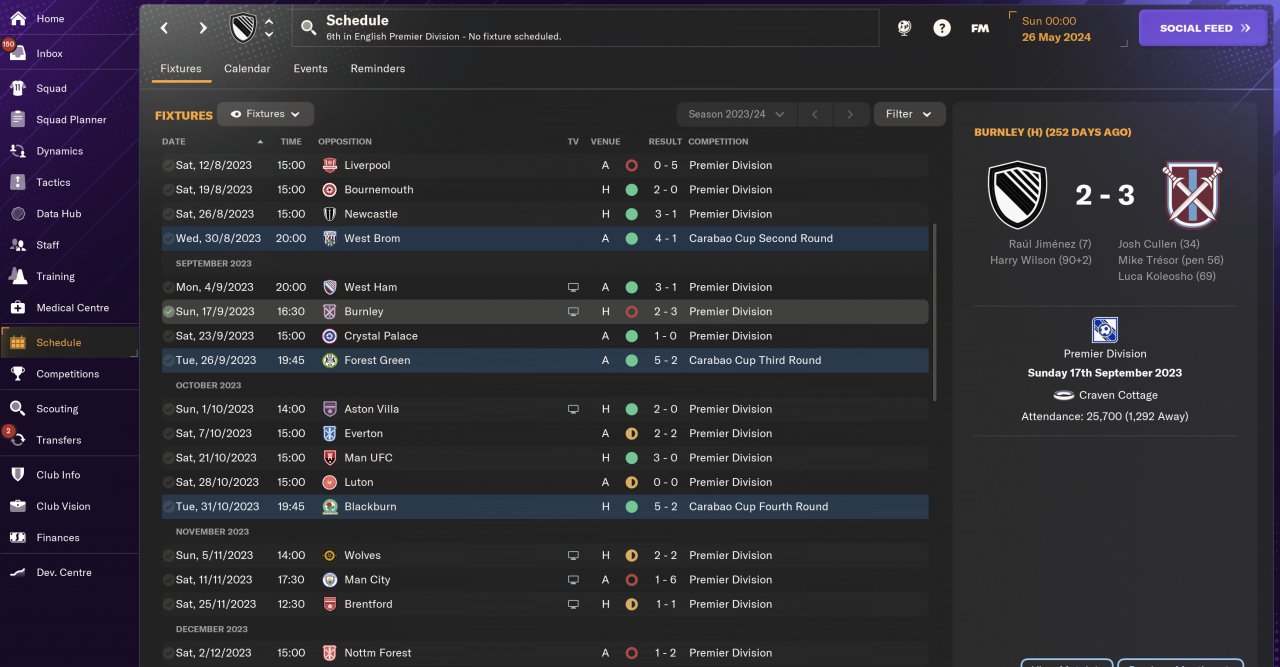Open the Filter dropdown
This screenshot has height=667, width=1280.
(x=909, y=114)
